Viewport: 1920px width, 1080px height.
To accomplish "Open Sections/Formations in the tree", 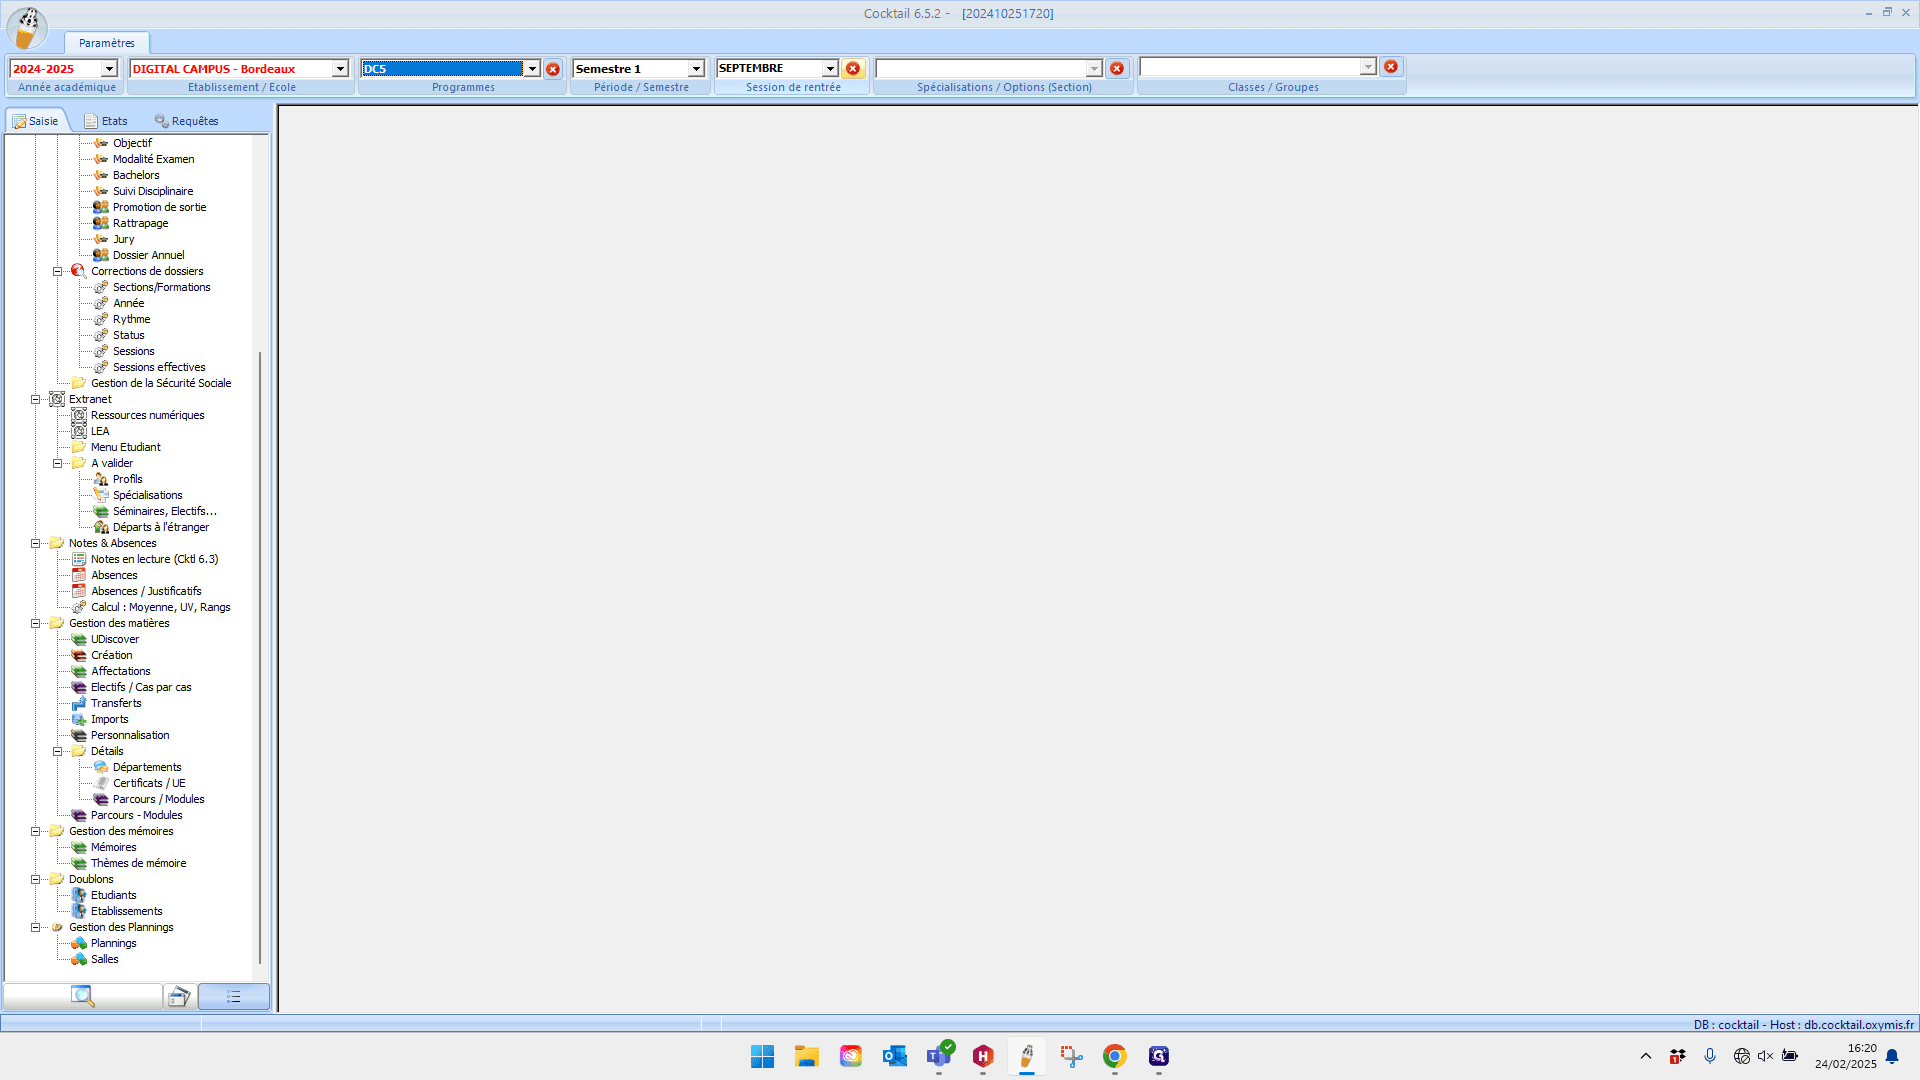I will click(161, 287).
